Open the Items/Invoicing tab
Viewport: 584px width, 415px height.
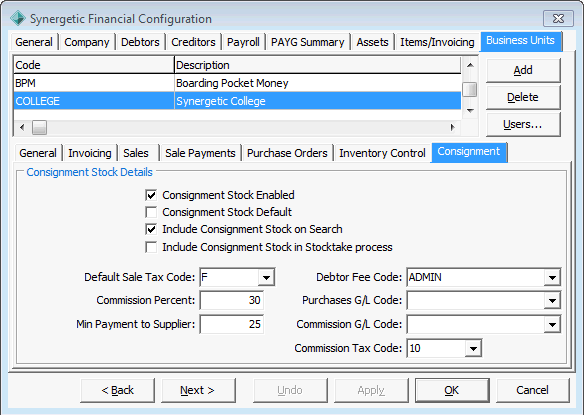coord(437,42)
